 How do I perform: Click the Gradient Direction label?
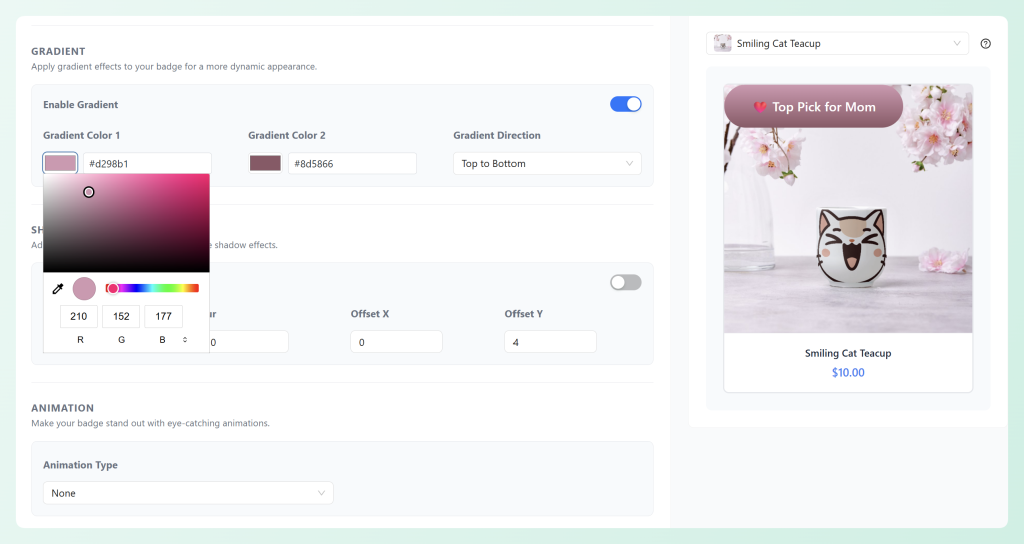pos(497,135)
